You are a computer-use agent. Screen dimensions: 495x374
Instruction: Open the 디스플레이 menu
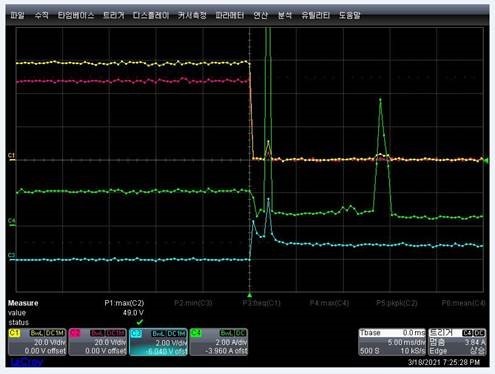pos(151,15)
